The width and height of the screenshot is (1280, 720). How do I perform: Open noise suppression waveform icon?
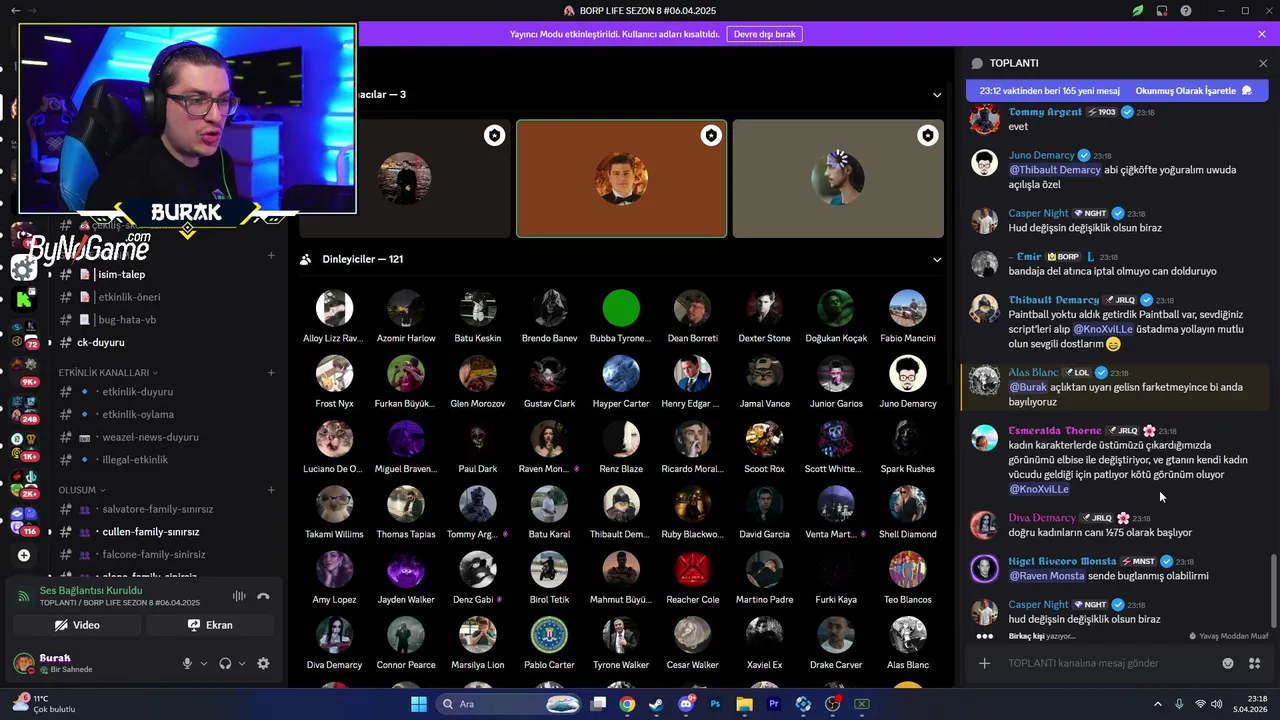click(x=239, y=596)
